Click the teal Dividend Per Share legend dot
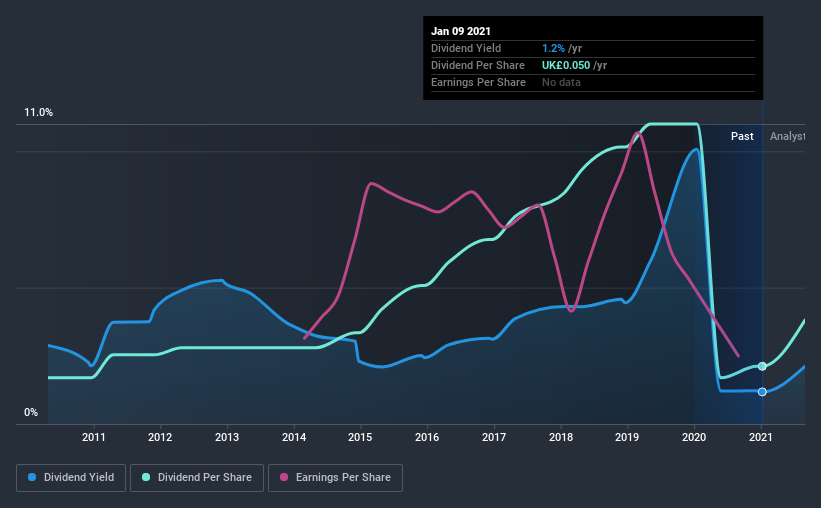Image resolution: width=821 pixels, height=508 pixels. click(x=146, y=477)
